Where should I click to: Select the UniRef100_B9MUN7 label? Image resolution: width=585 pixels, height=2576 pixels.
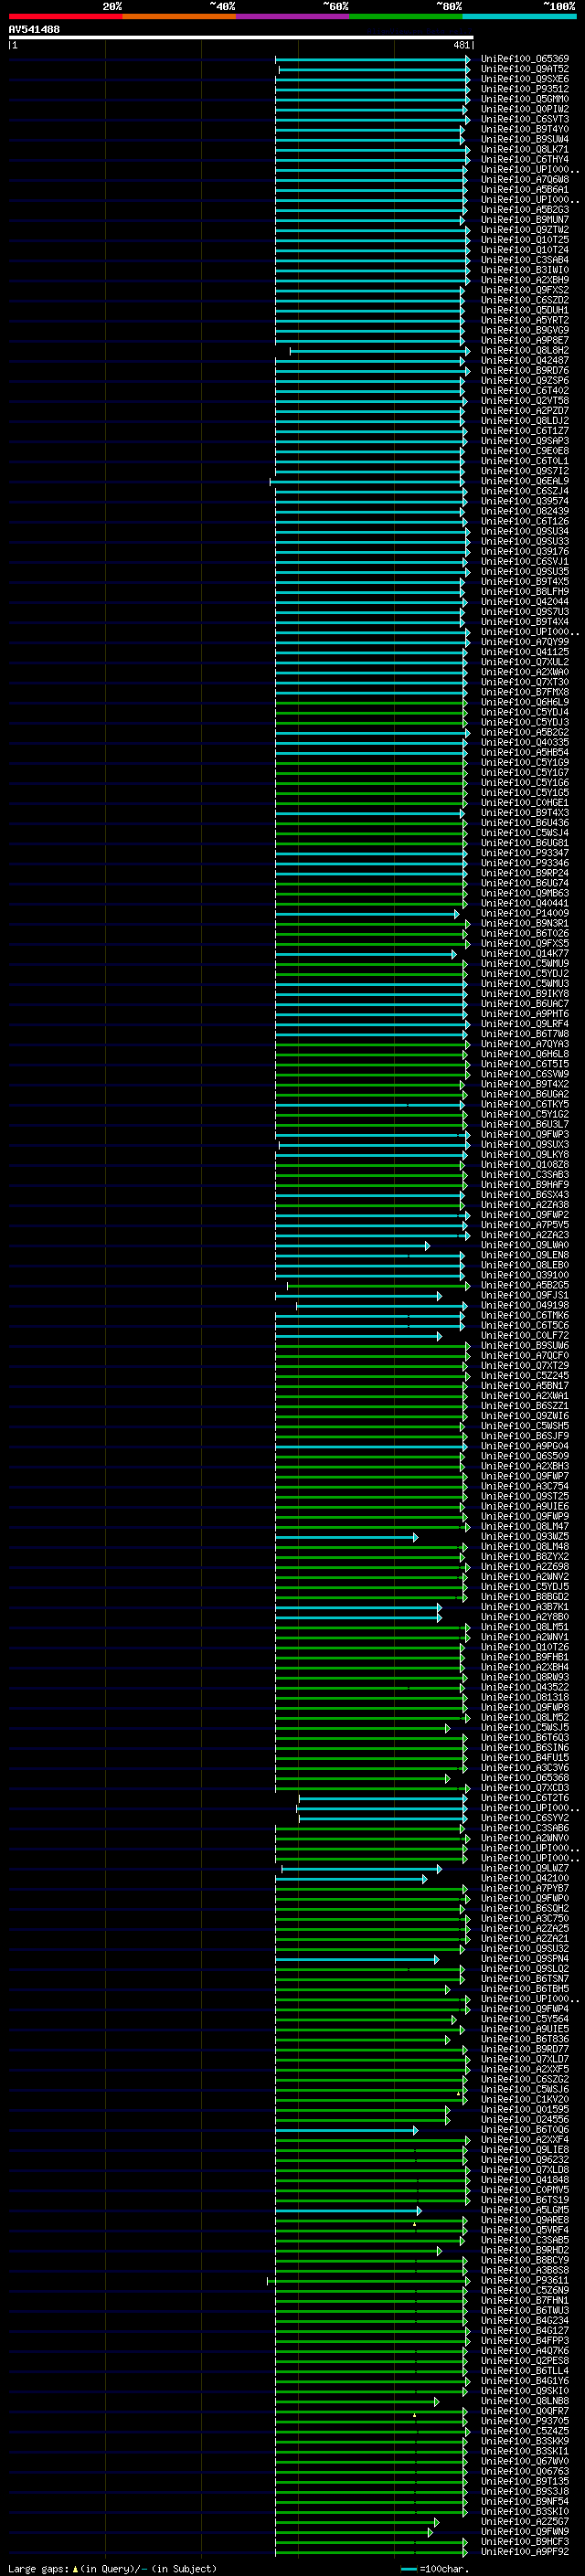[525, 220]
